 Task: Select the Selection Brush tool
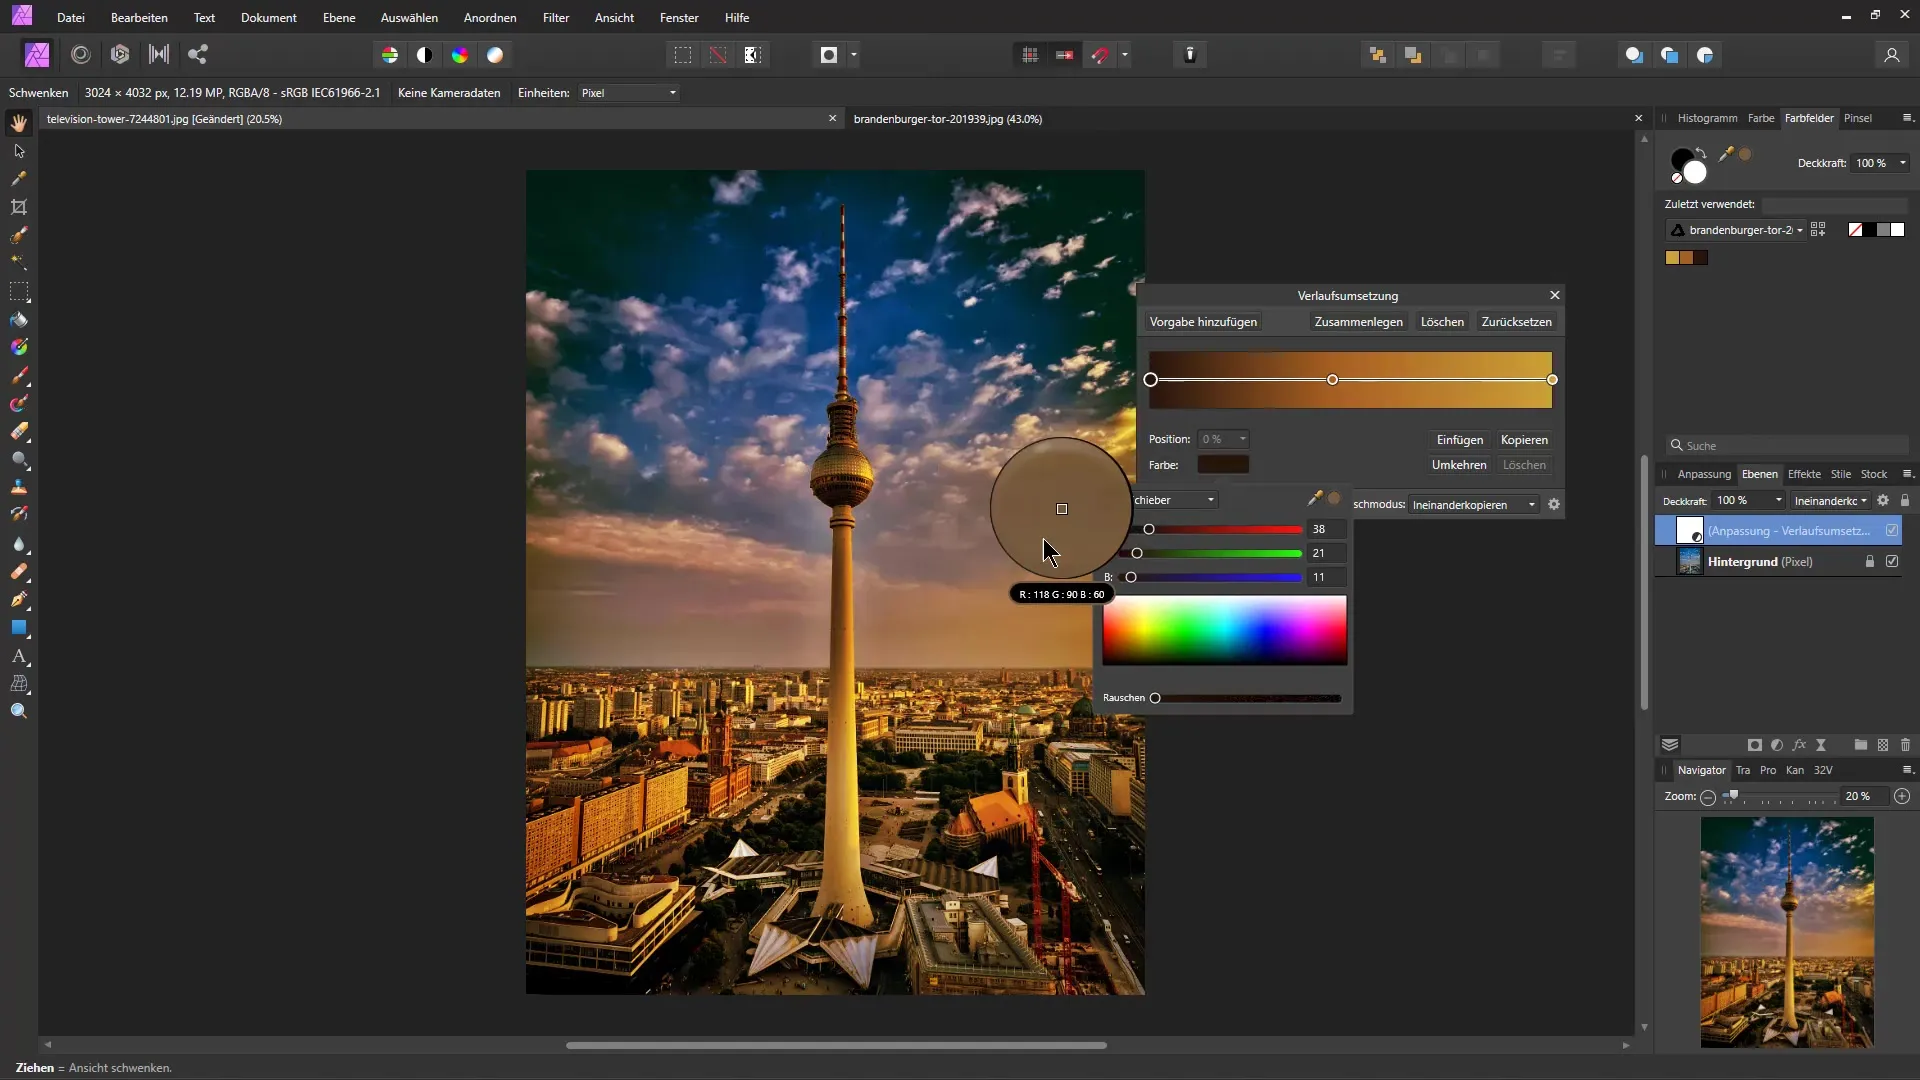click(x=19, y=235)
